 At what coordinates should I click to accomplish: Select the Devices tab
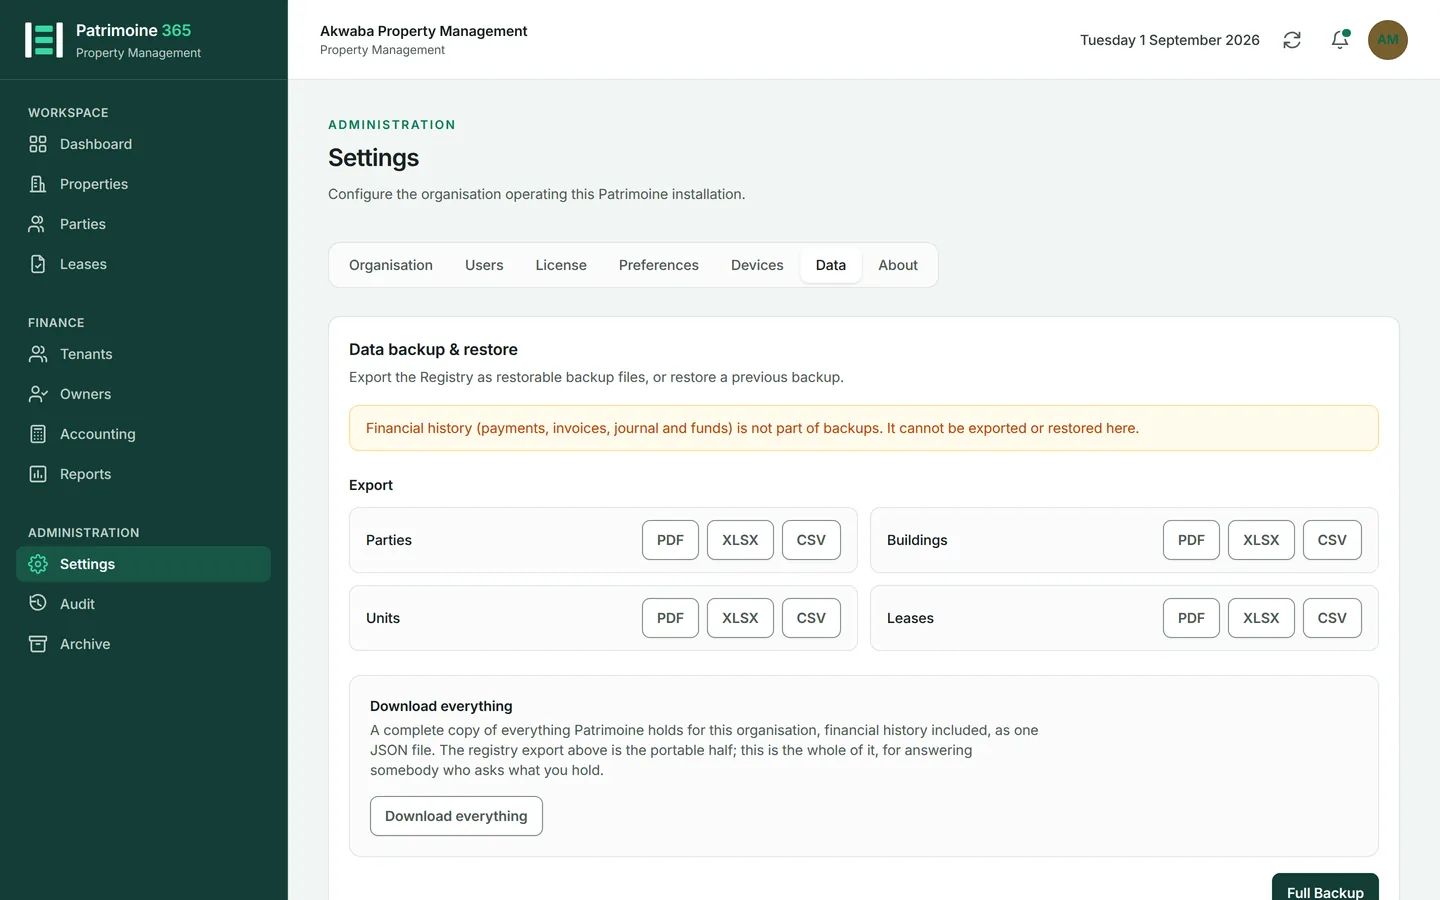coord(757,265)
